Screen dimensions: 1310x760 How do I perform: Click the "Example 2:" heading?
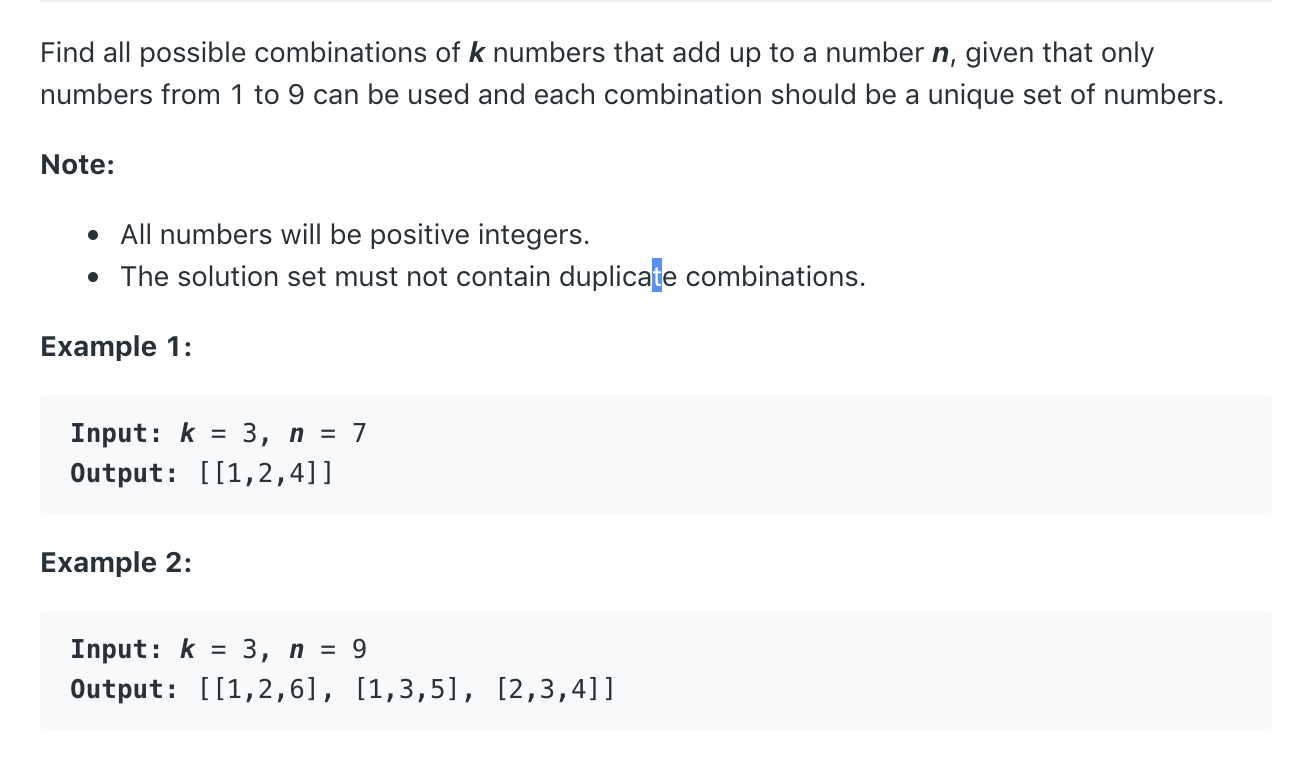(116, 563)
